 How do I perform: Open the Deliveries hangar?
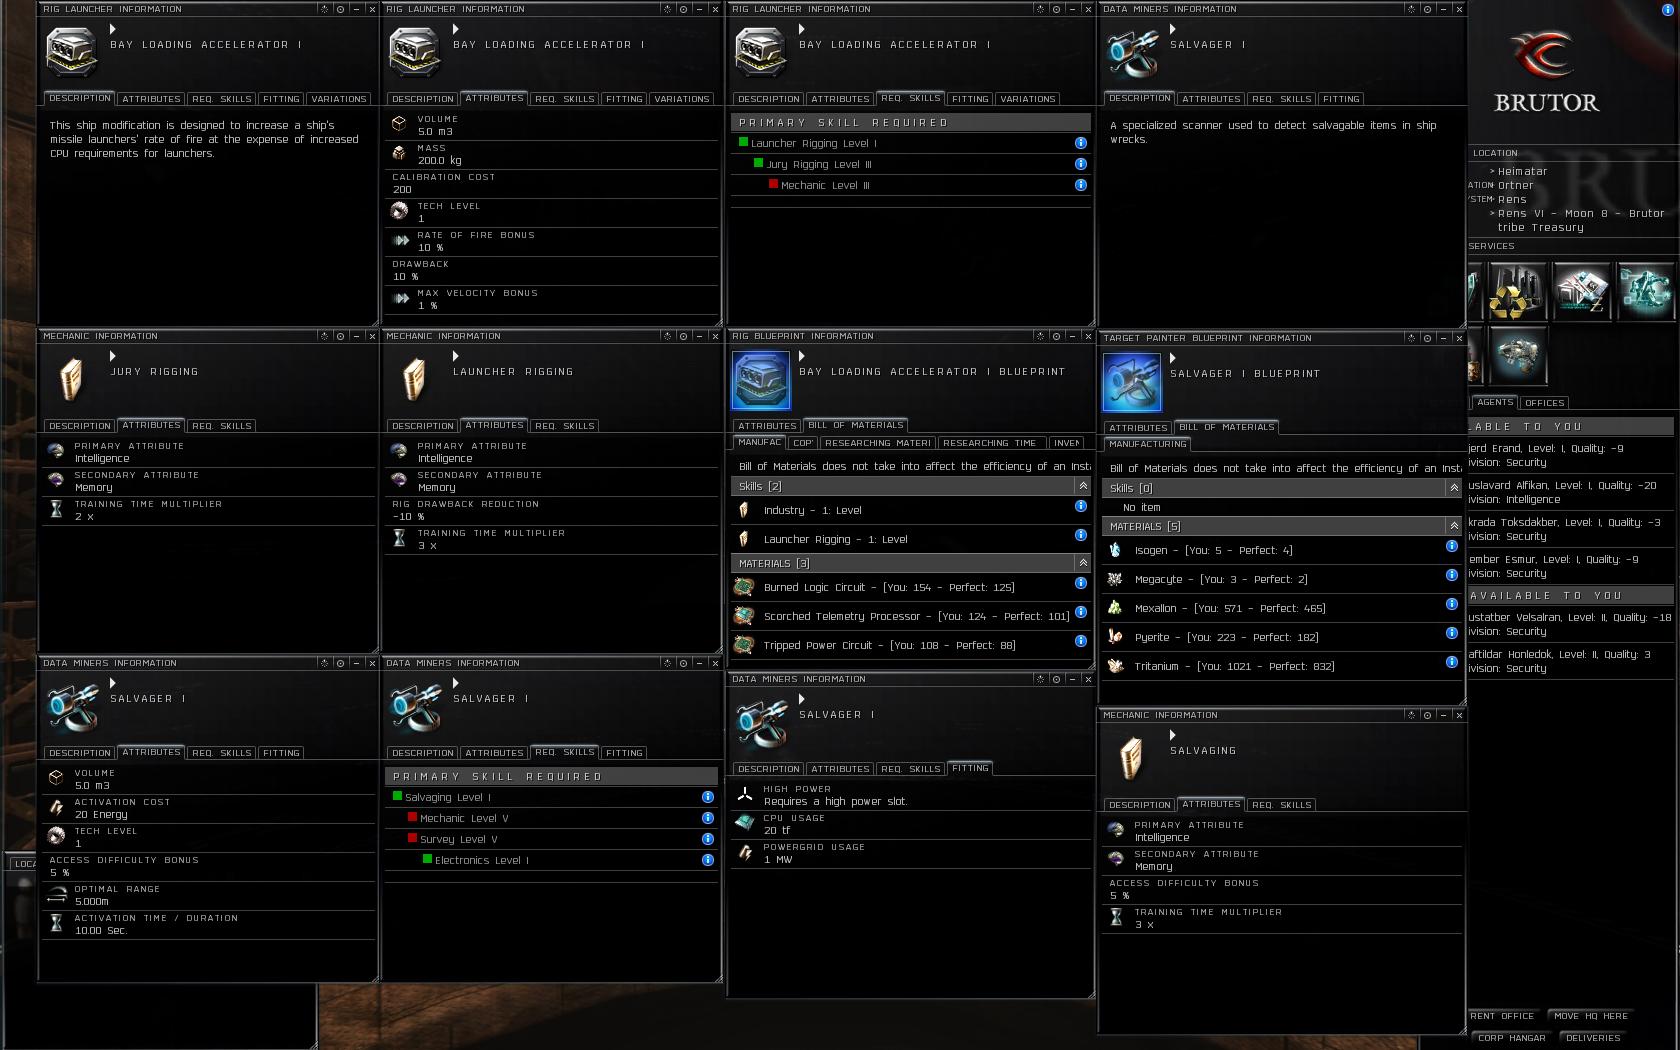tap(1593, 1038)
